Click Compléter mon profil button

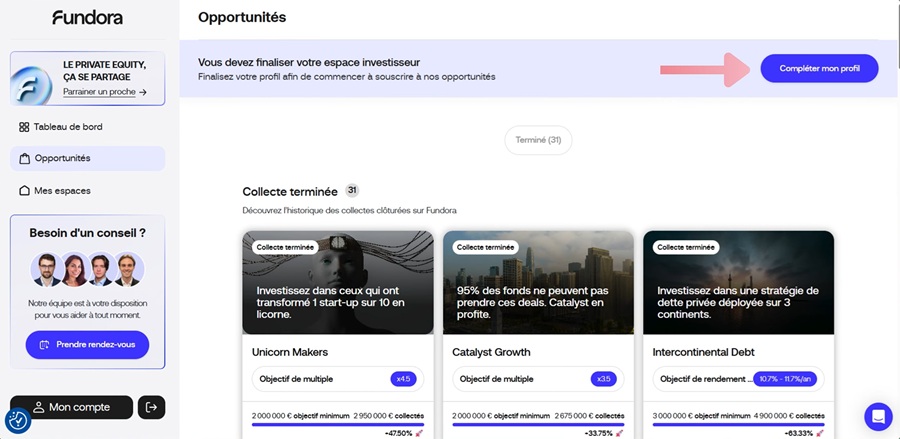point(819,68)
